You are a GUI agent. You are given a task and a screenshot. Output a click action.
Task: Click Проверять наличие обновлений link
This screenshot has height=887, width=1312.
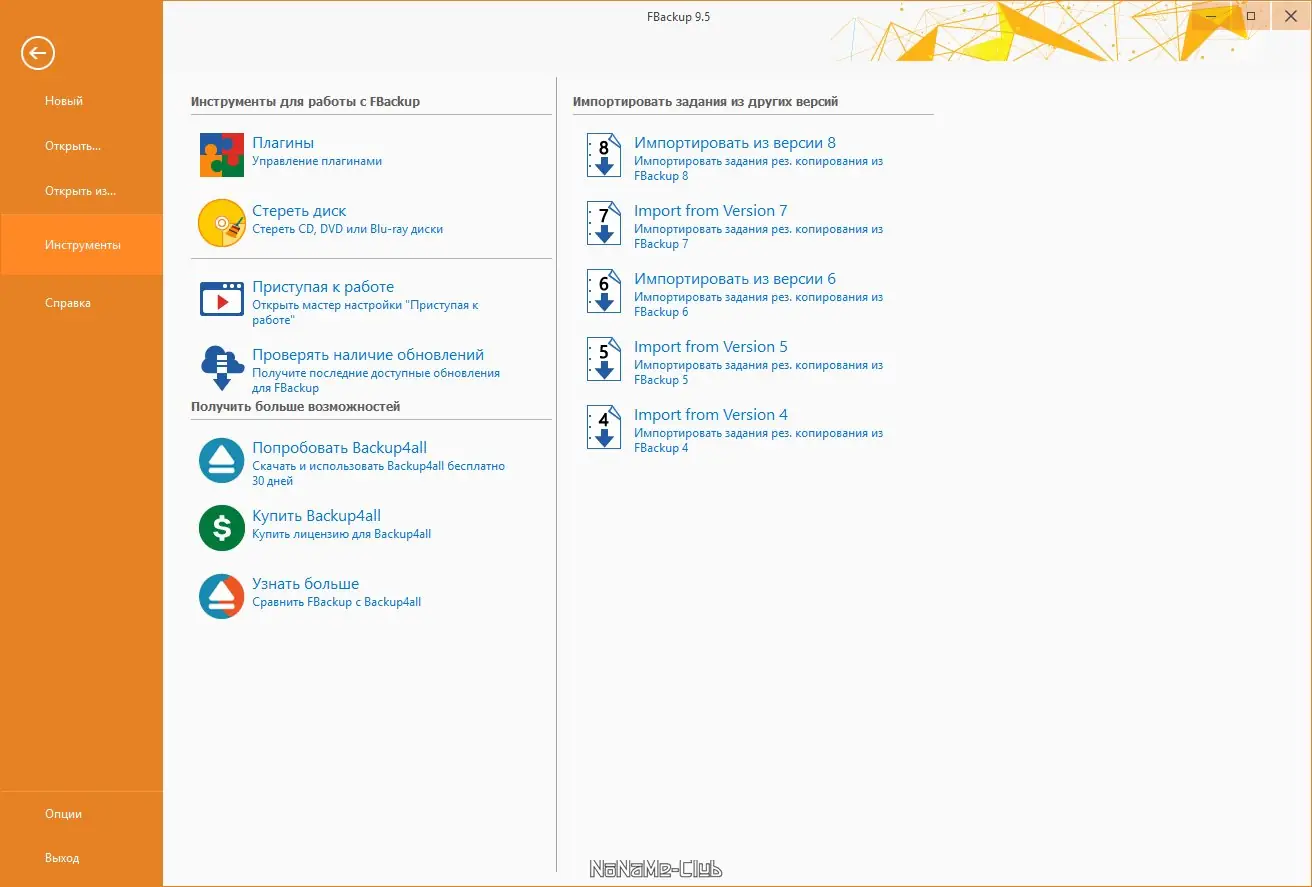(368, 355)
